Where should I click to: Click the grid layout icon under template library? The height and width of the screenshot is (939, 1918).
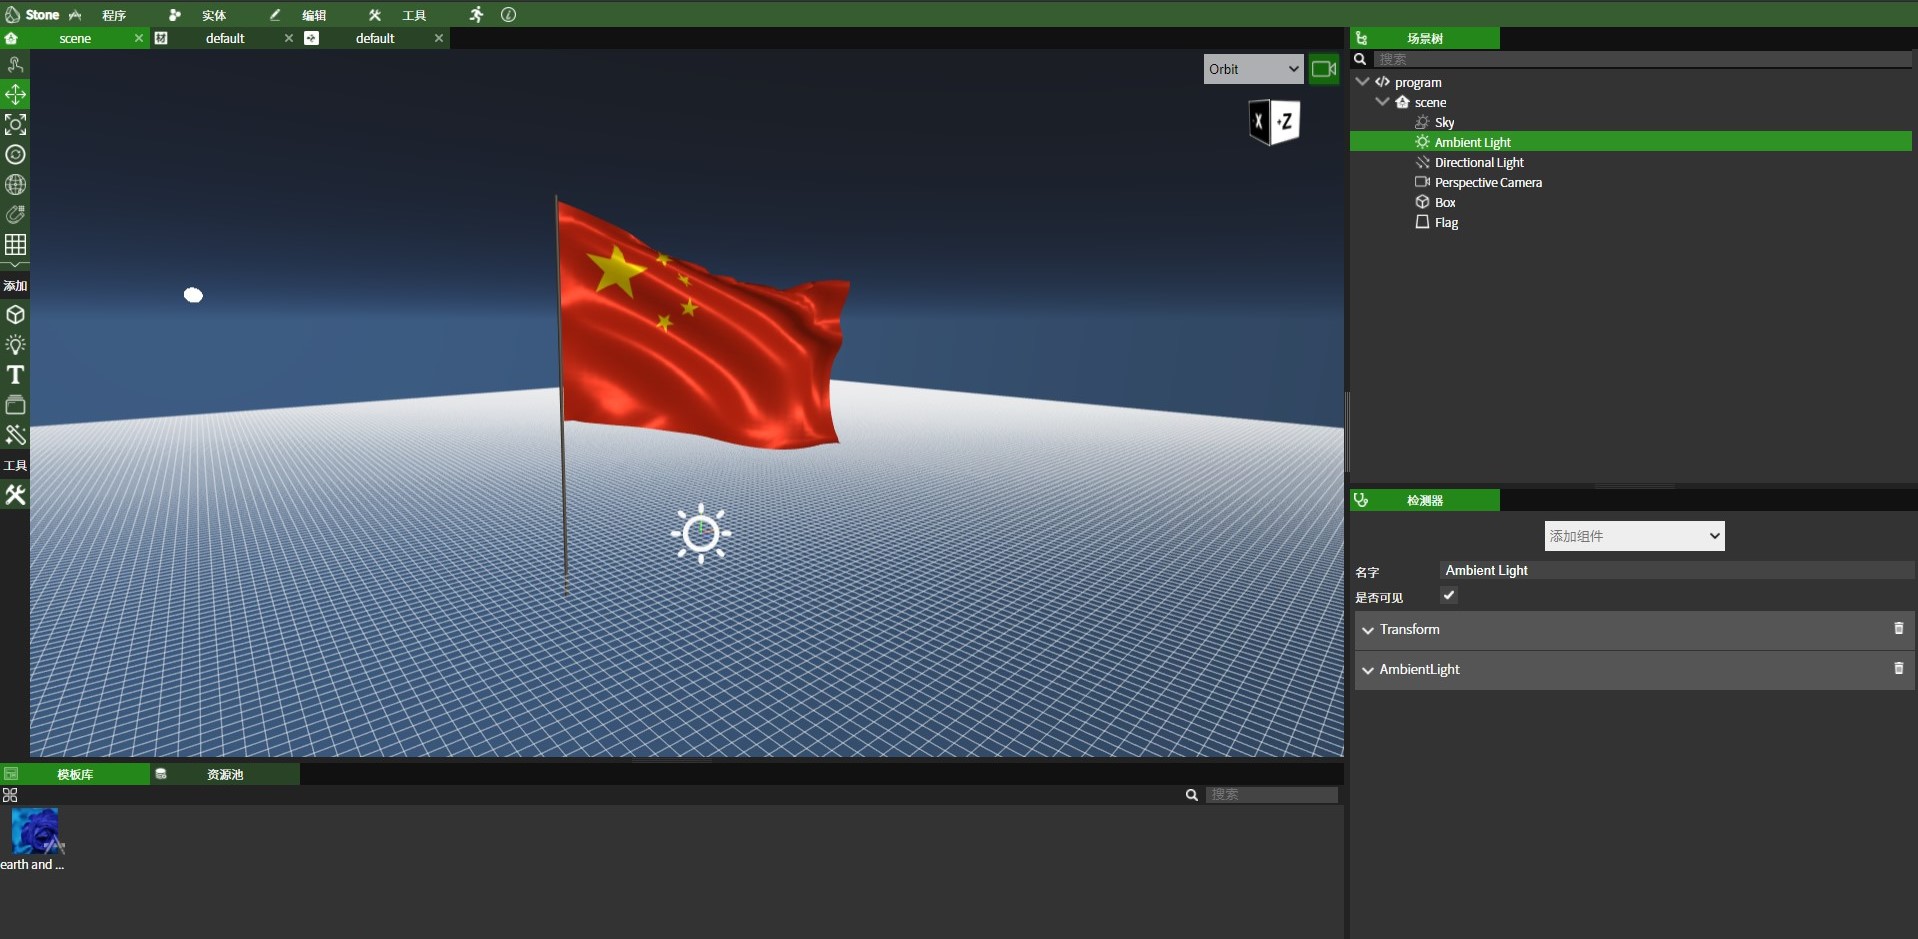10,795
